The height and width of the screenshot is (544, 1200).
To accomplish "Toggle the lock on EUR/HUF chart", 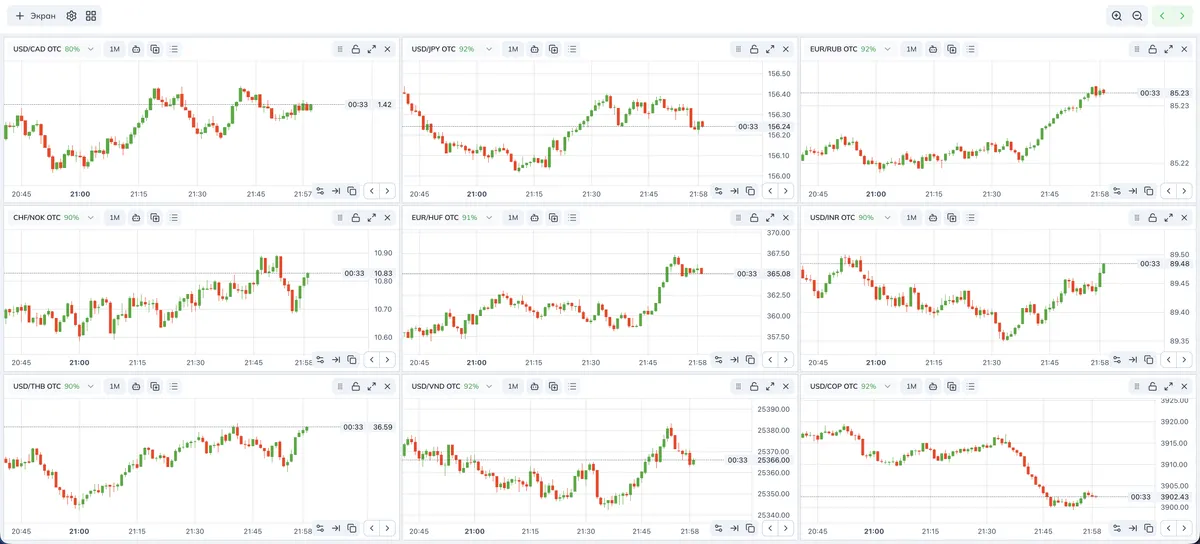I will [x=754, y=217].
